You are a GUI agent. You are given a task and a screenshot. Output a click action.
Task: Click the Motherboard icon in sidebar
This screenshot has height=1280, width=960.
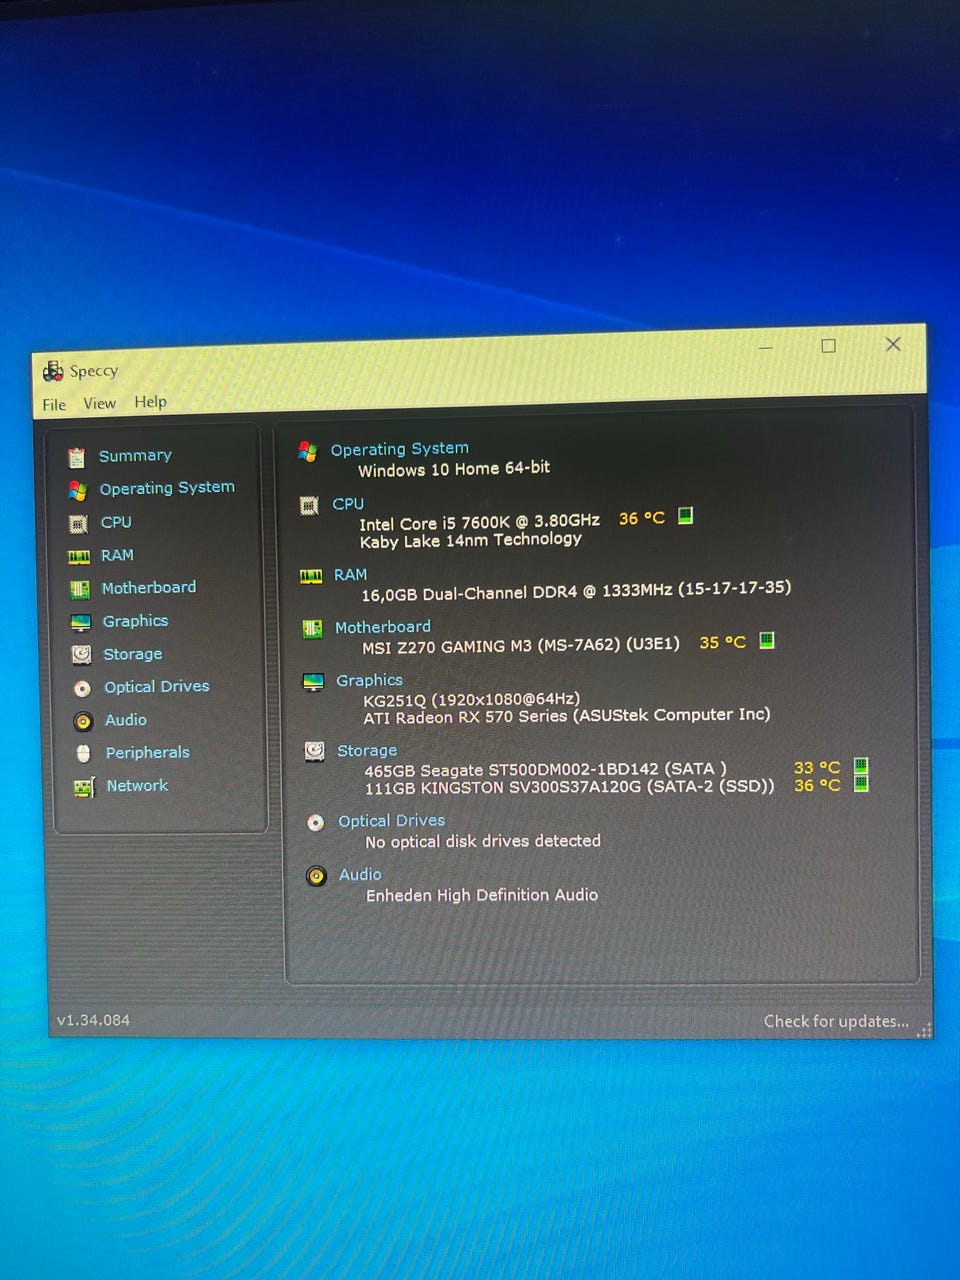[80, 590]
